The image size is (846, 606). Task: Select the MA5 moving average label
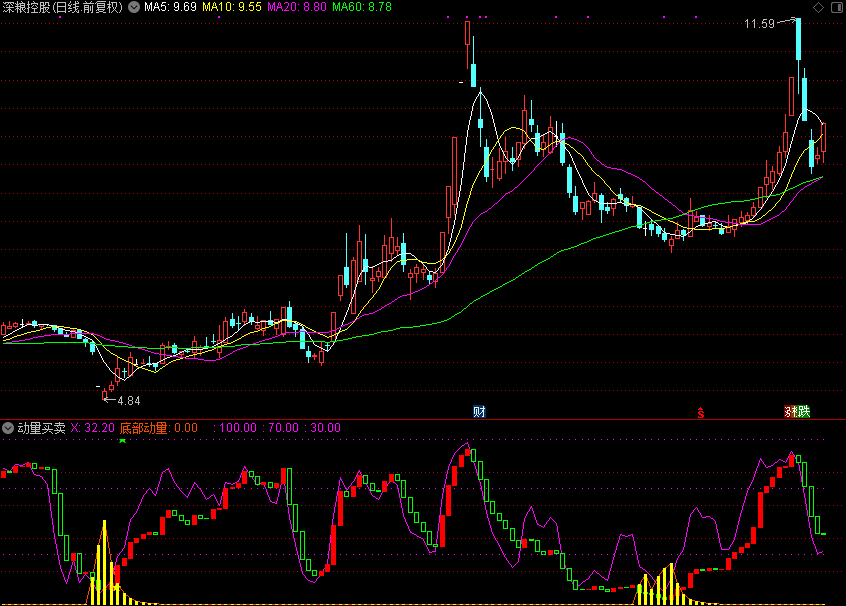[170, 7]
